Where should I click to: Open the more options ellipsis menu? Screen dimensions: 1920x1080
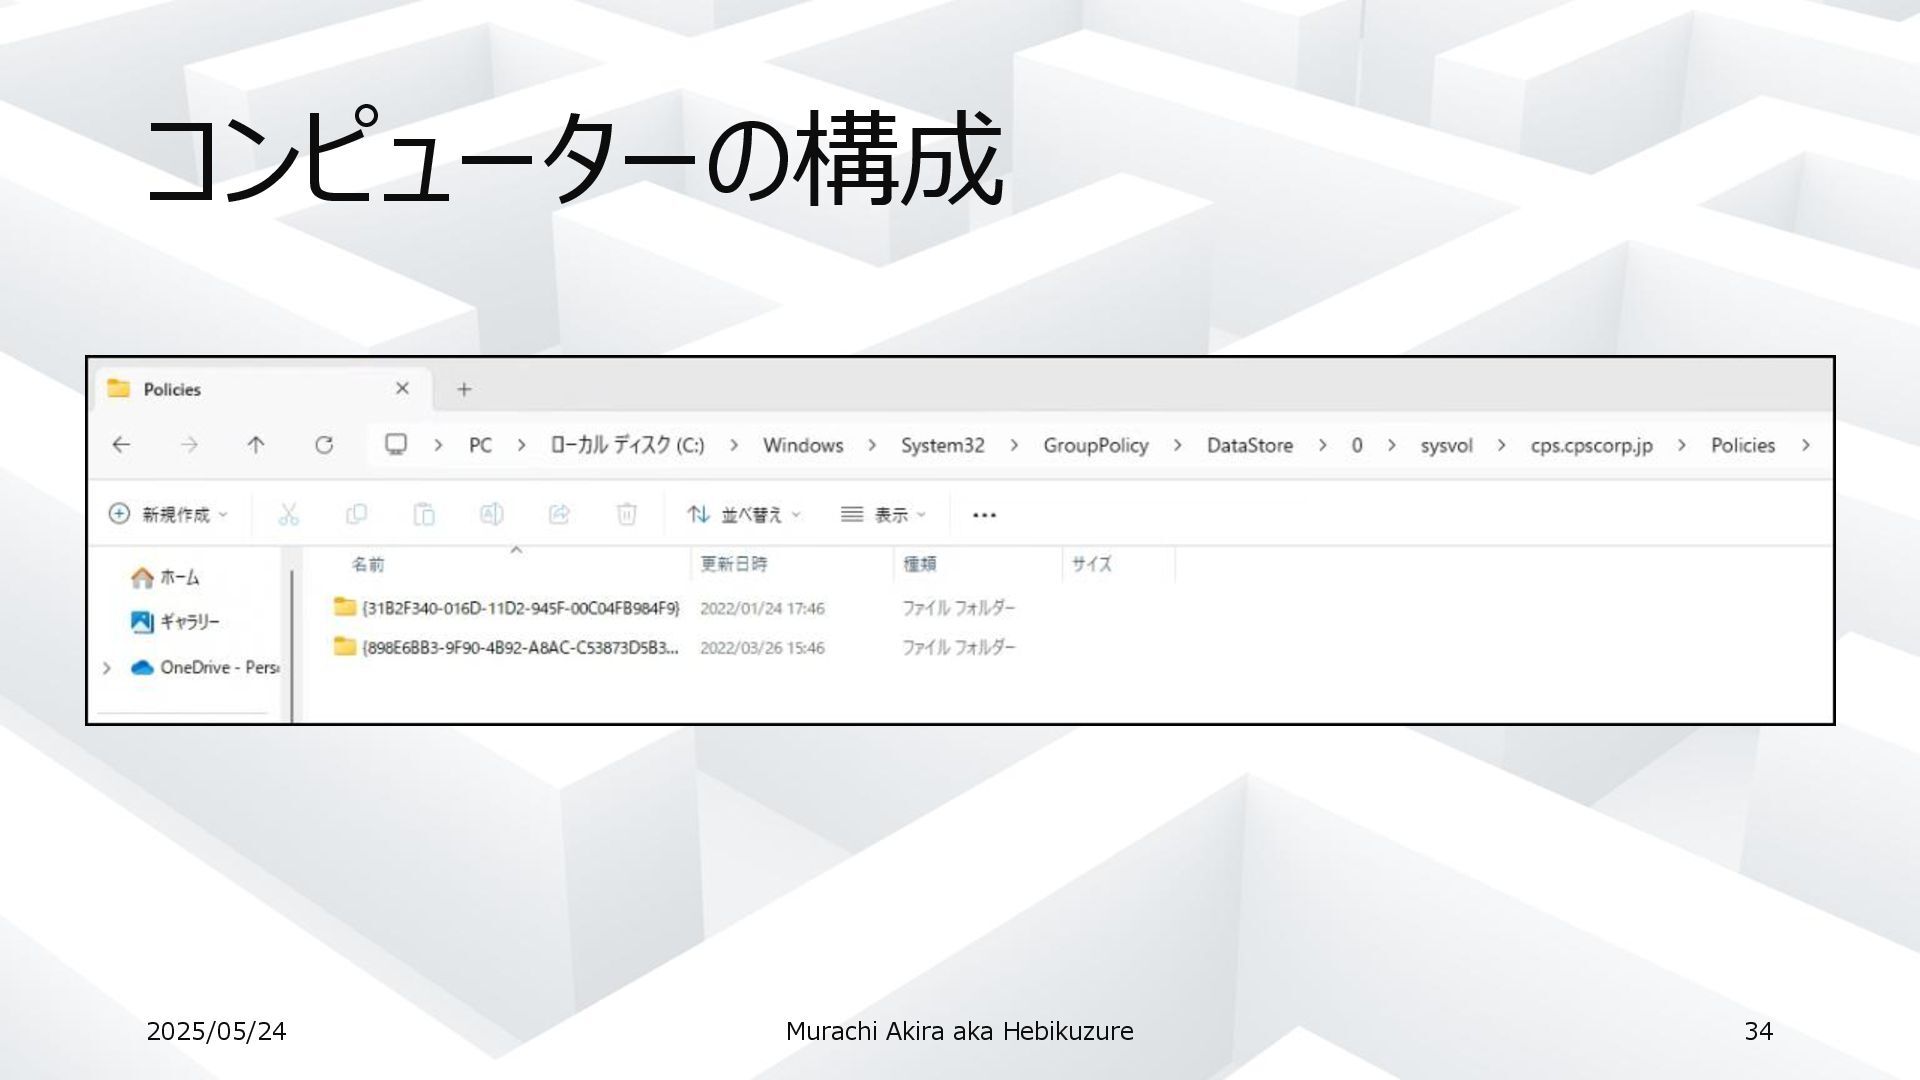point(984,515)
